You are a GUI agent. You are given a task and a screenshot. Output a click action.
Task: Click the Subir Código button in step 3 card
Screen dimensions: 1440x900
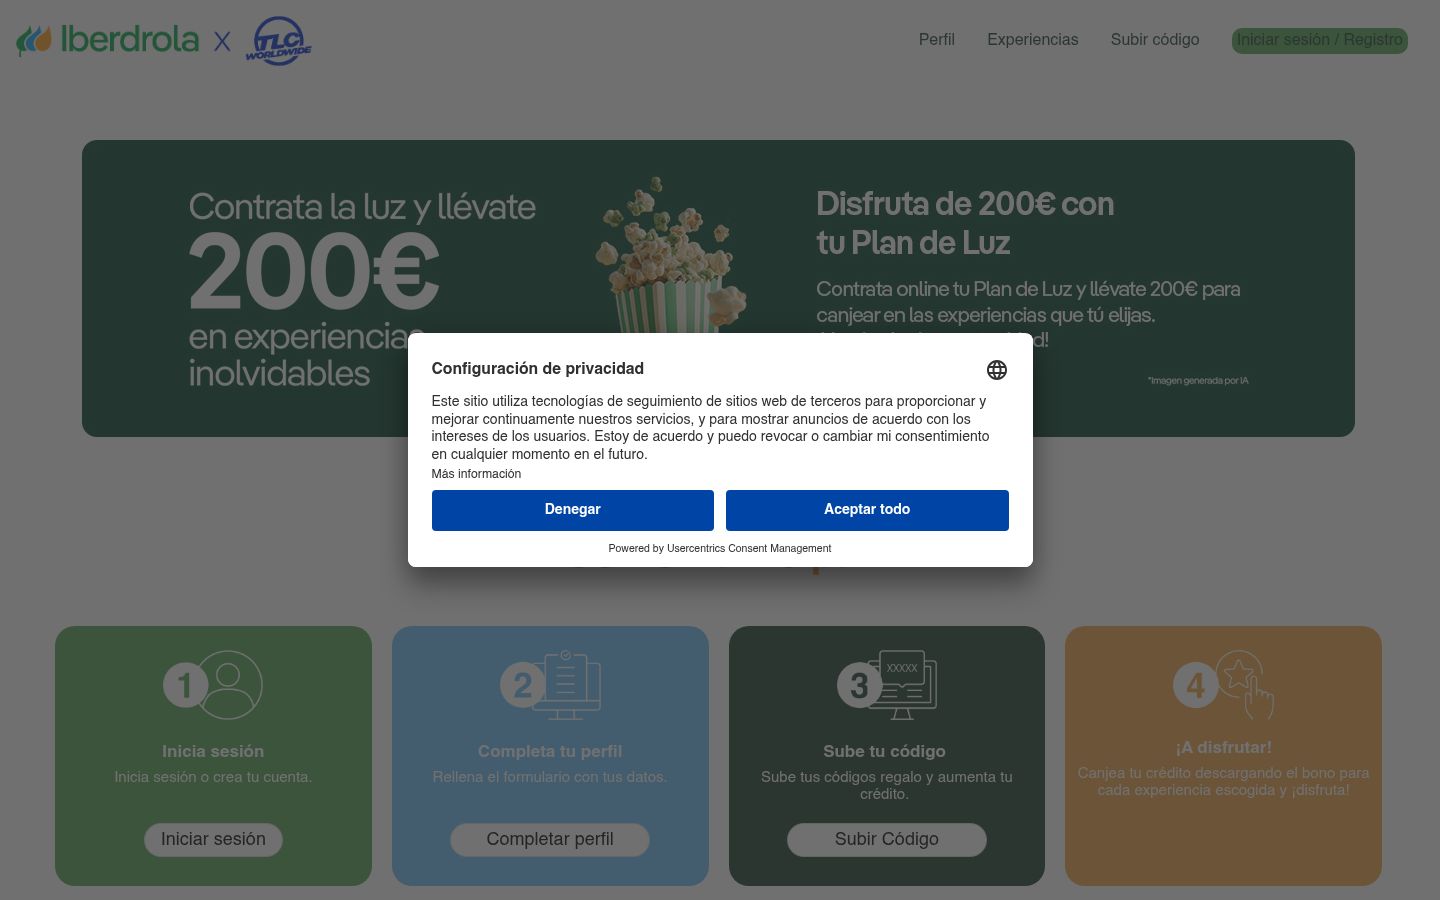pos(887,840)
